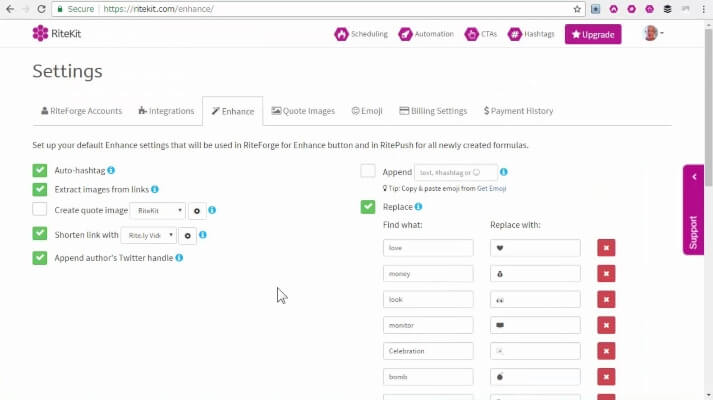The image size is (713, 400).
Task: Open quote image template dropdown RiteKit
Action: point(158,210)
